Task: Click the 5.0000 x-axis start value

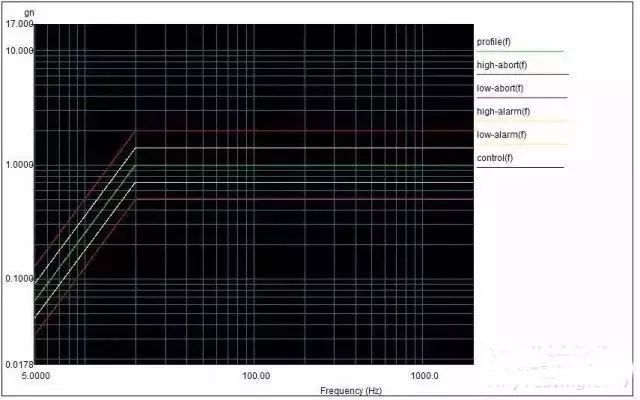Action: click(36, 376)
